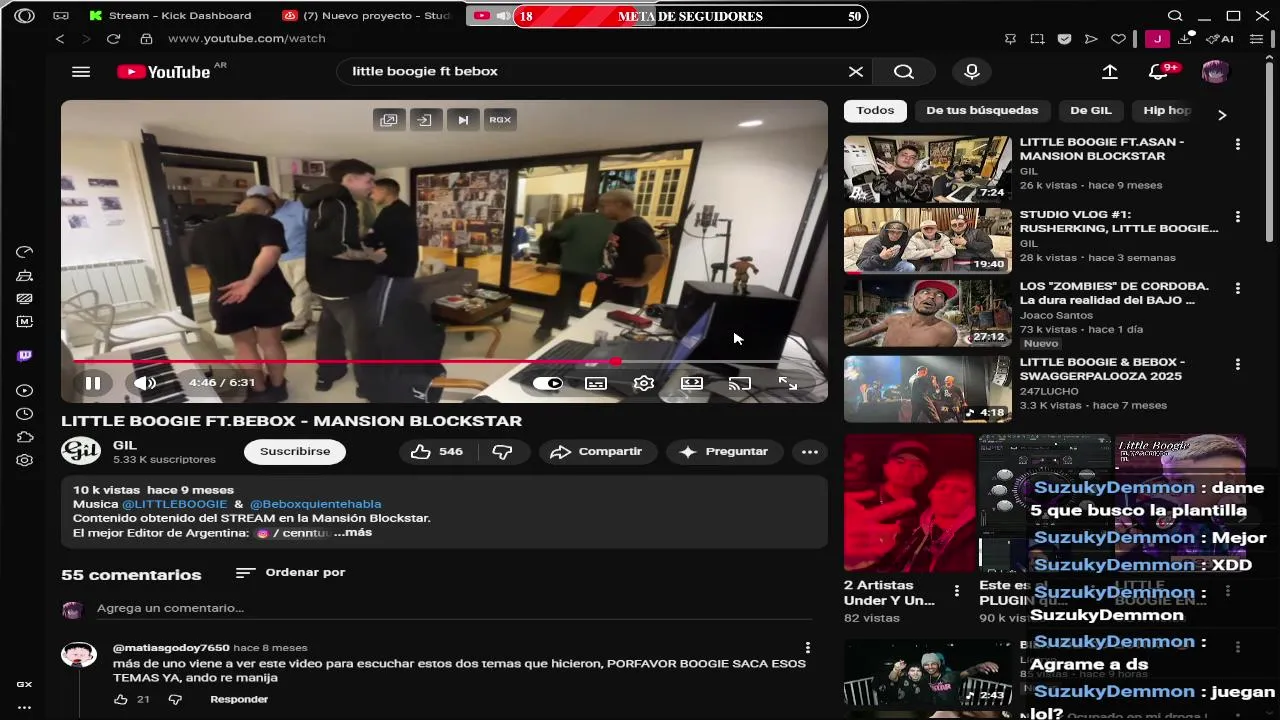Open YouTube create upload icon
Image resolution: width=1280 pixels, height=720 pixels.
coord(1110,72)
